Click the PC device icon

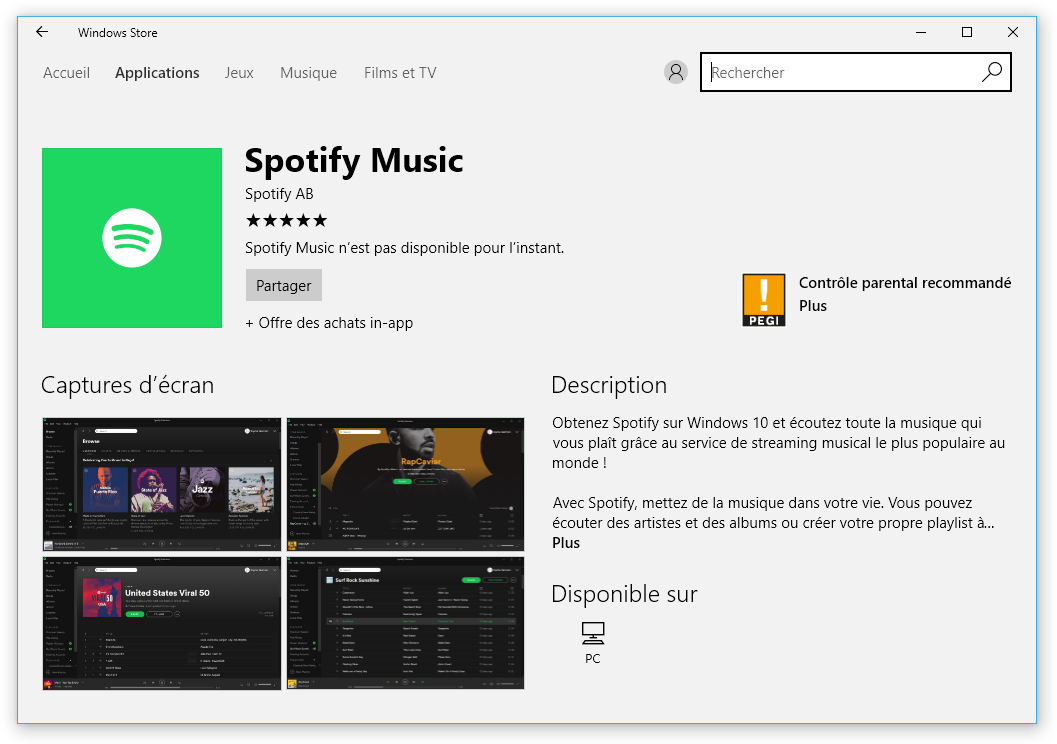[x=593, y=633]
